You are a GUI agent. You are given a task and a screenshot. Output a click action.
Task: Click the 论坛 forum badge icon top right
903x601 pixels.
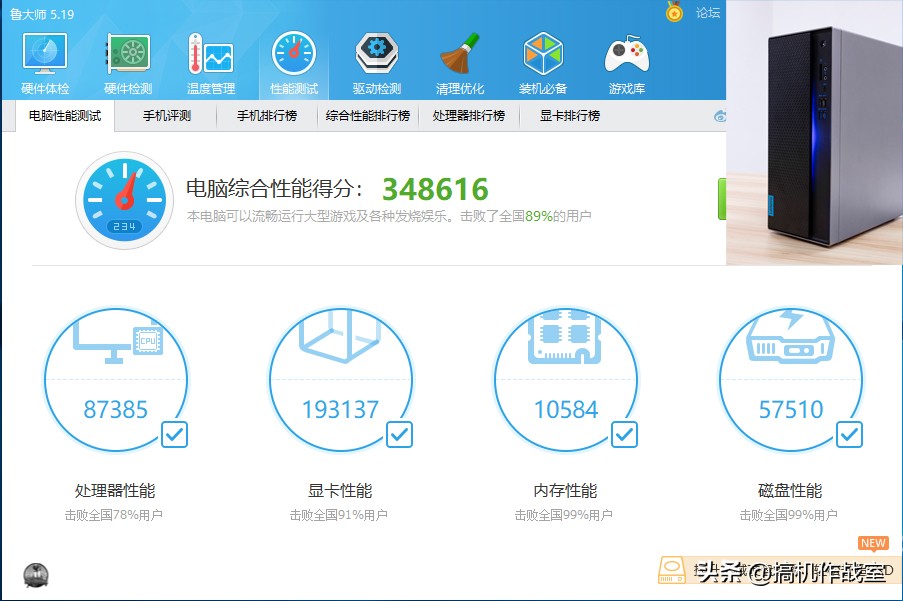coord(675,13)
